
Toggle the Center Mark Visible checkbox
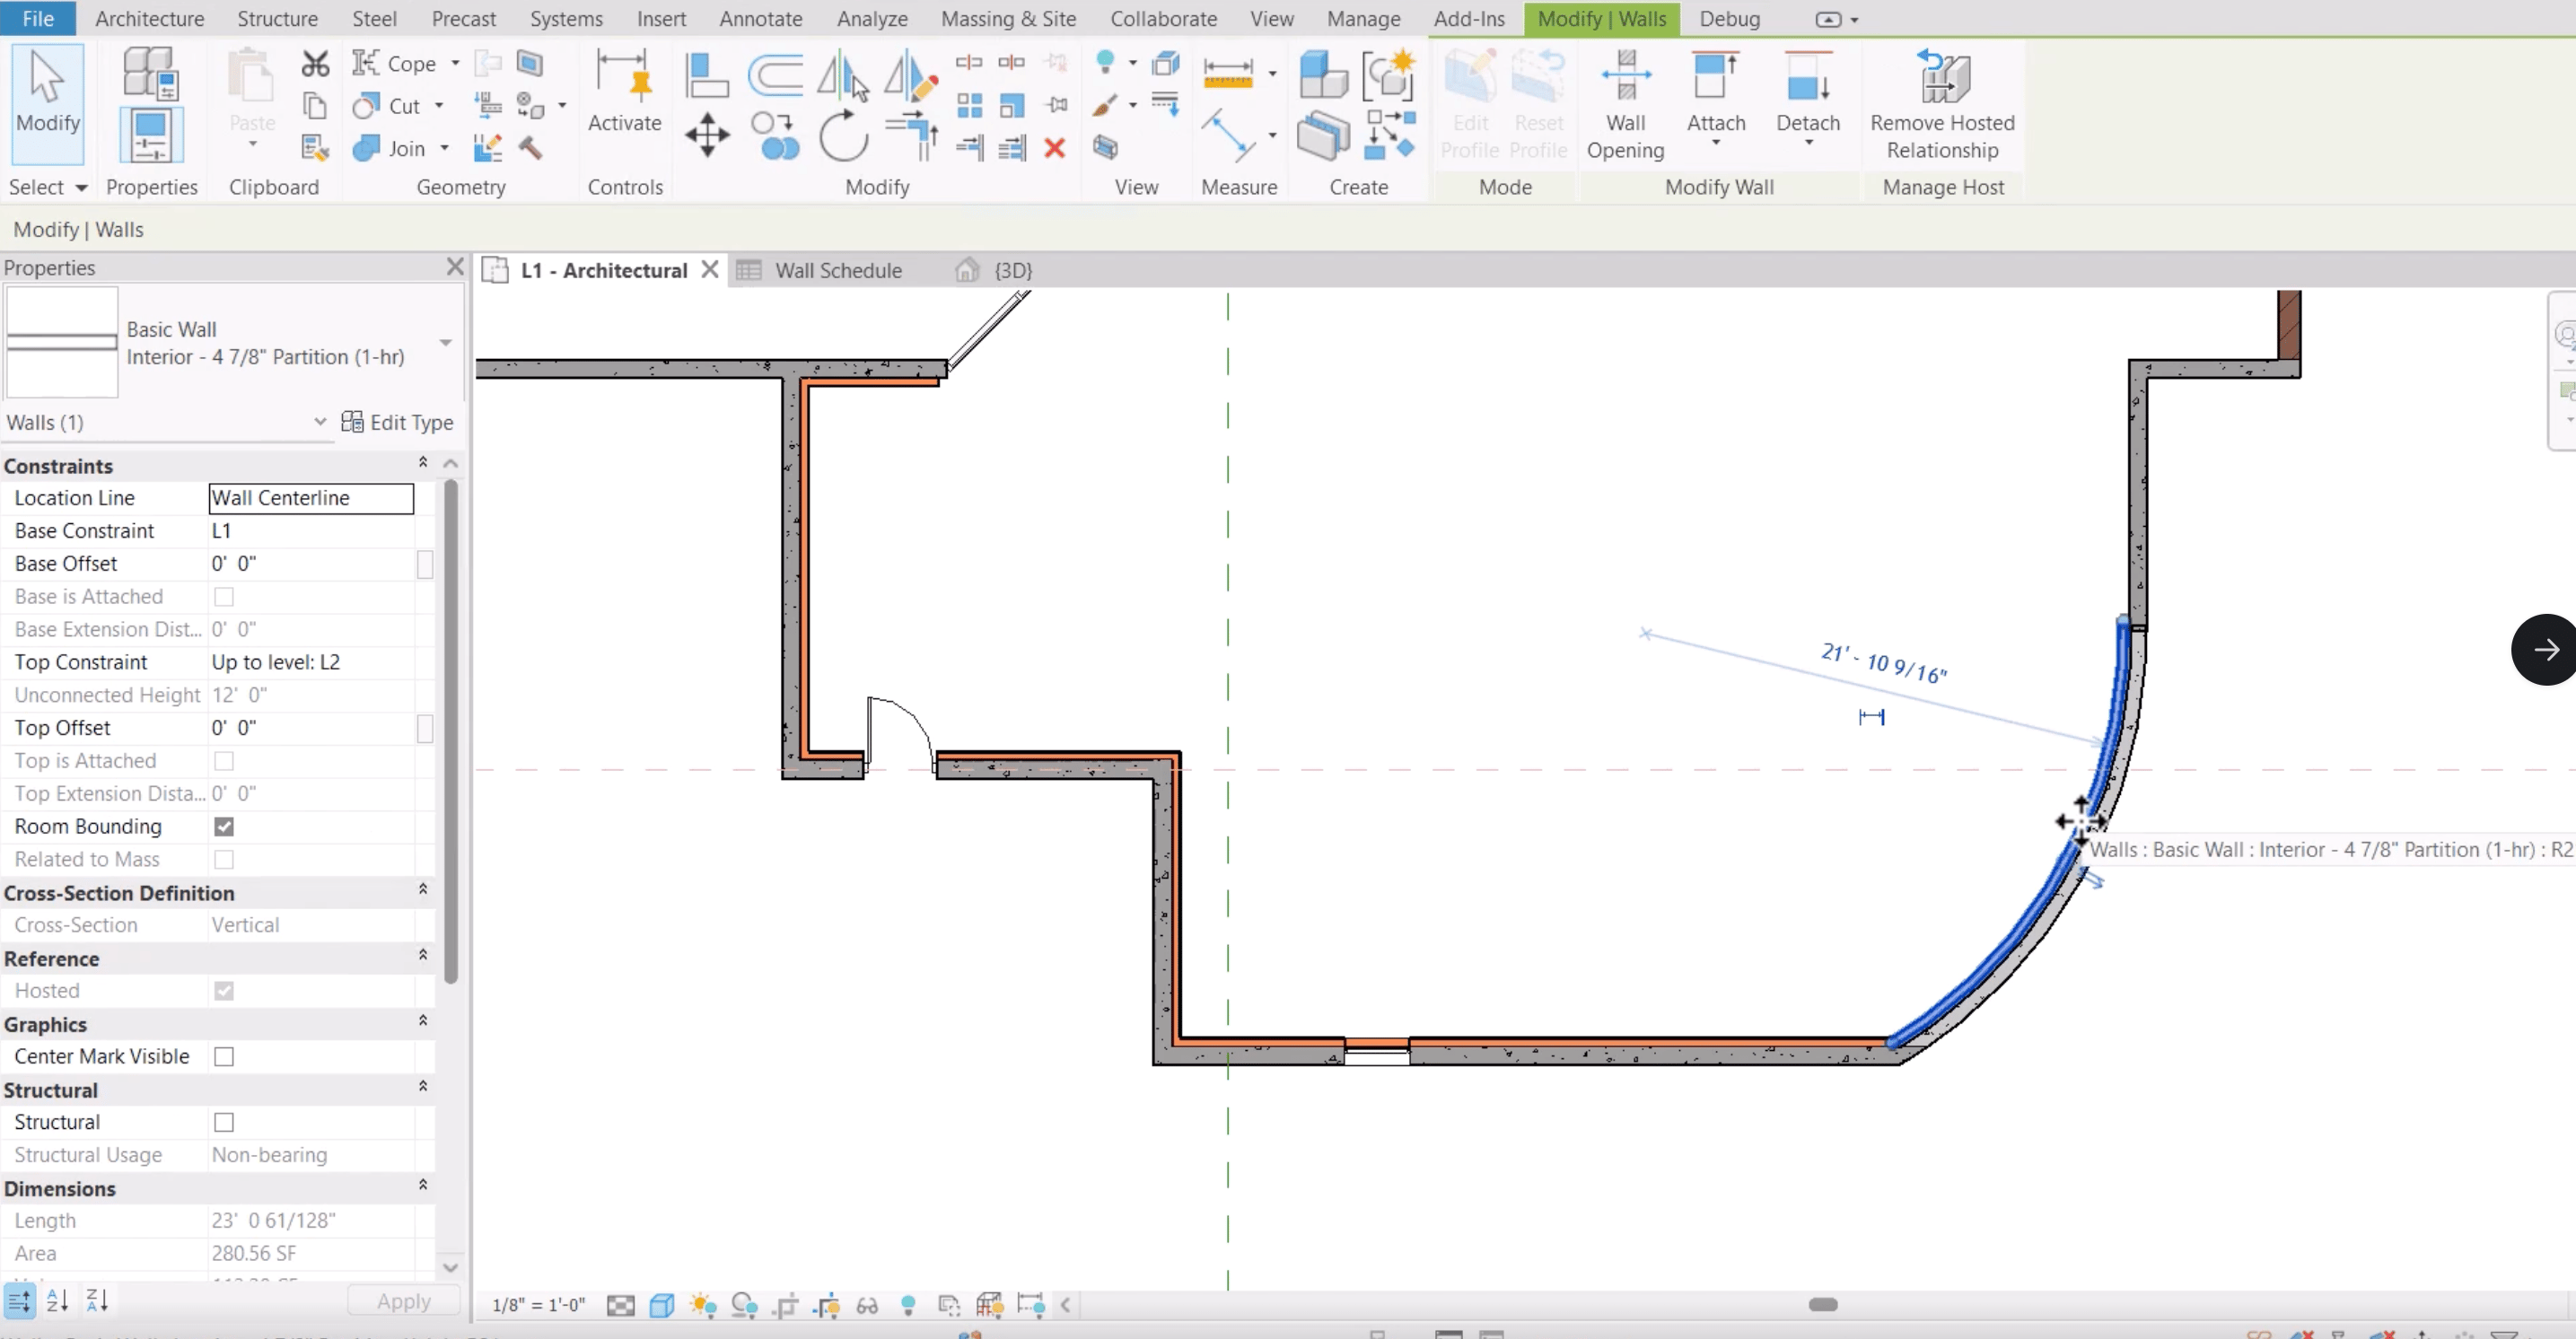224,1057
